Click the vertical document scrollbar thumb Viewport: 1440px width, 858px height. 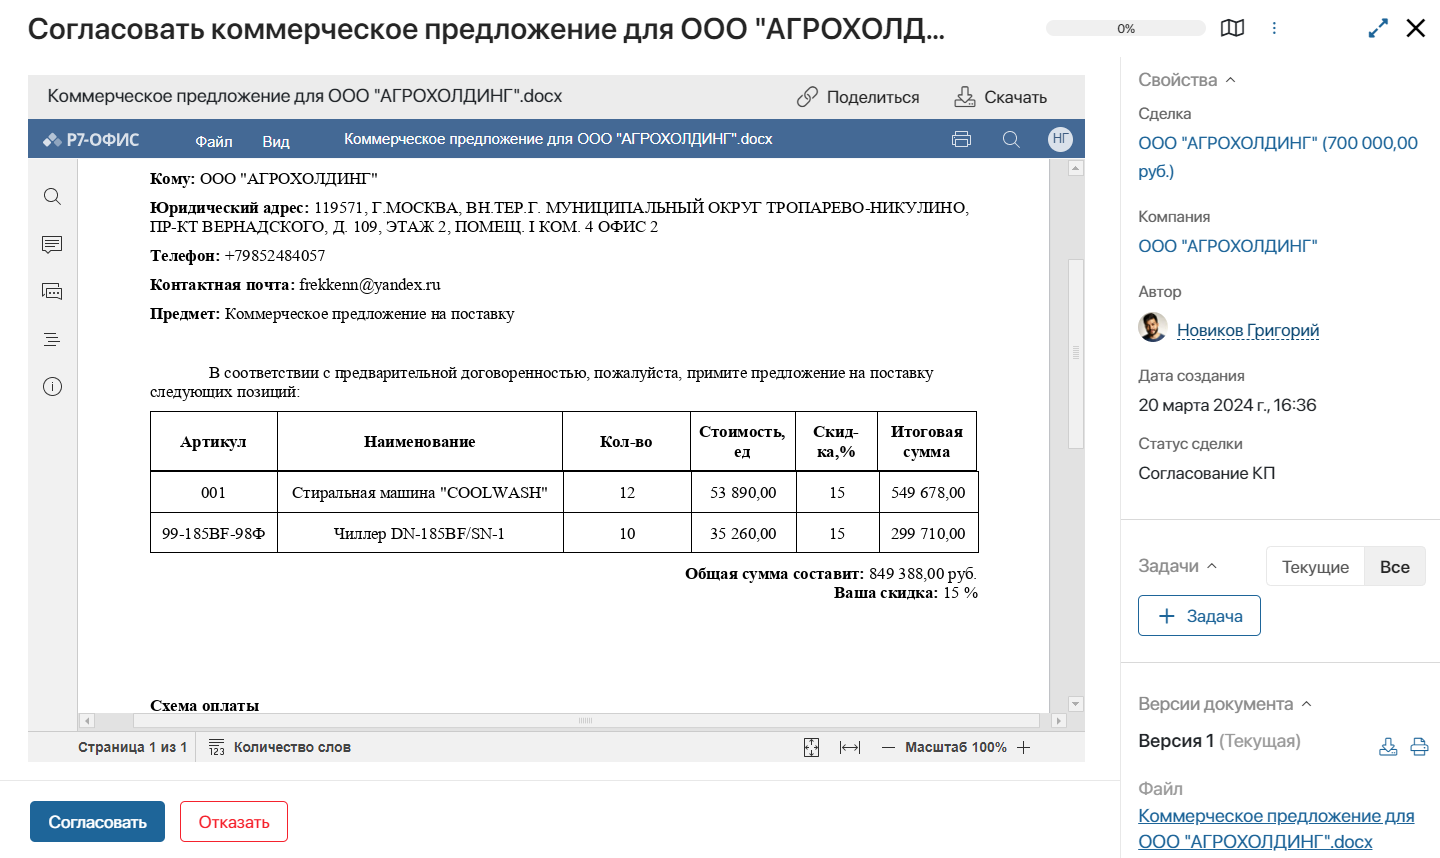coord(1076,353)
